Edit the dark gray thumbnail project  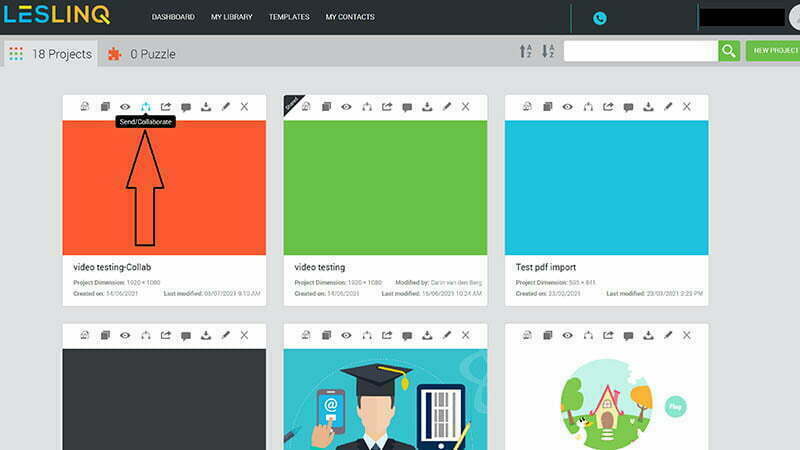226,335
